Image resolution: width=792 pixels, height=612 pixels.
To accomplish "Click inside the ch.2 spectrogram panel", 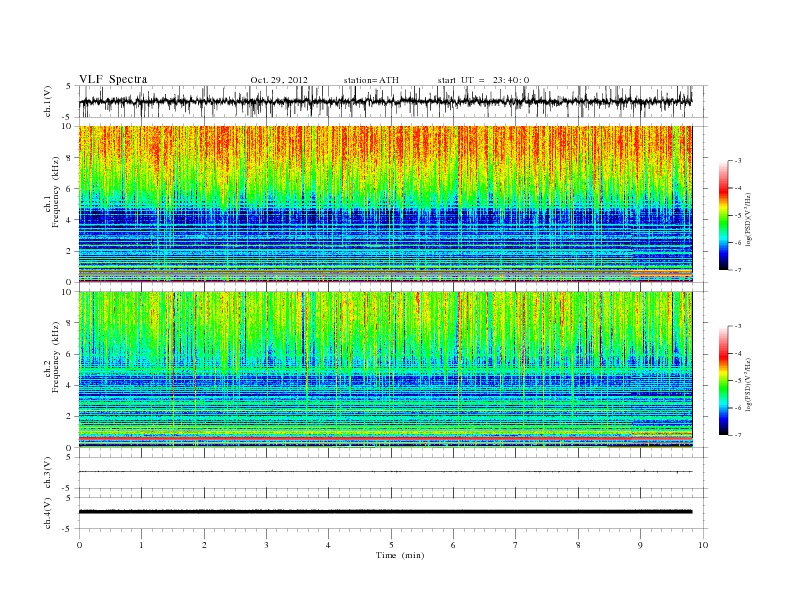I will pyautogui.click(x=385, y=369).
